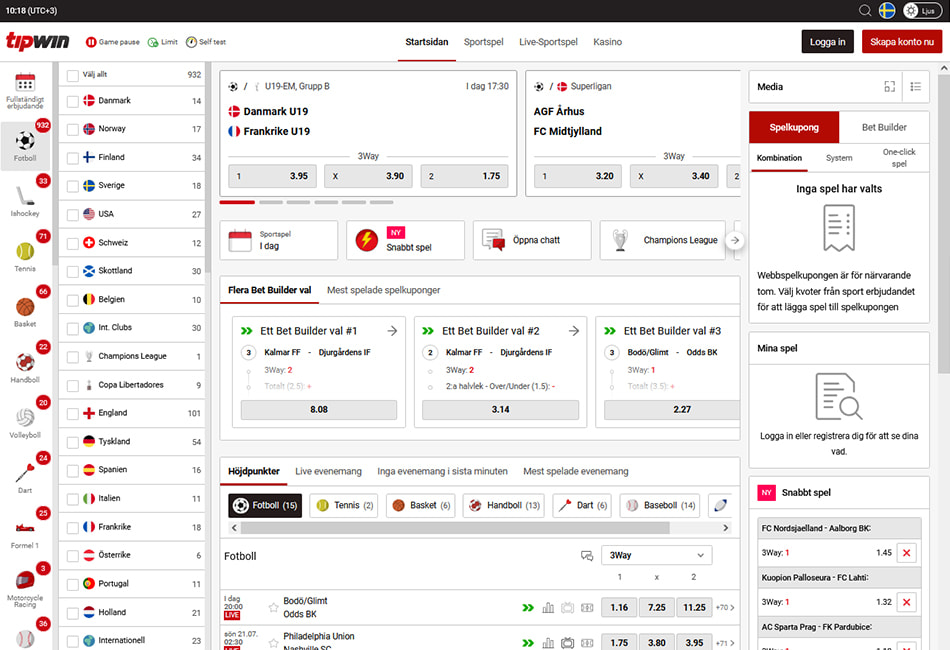This screenshot has width=950, height=650.
Task: Check the Sverige checkbox
Action: tap(73, 186)
